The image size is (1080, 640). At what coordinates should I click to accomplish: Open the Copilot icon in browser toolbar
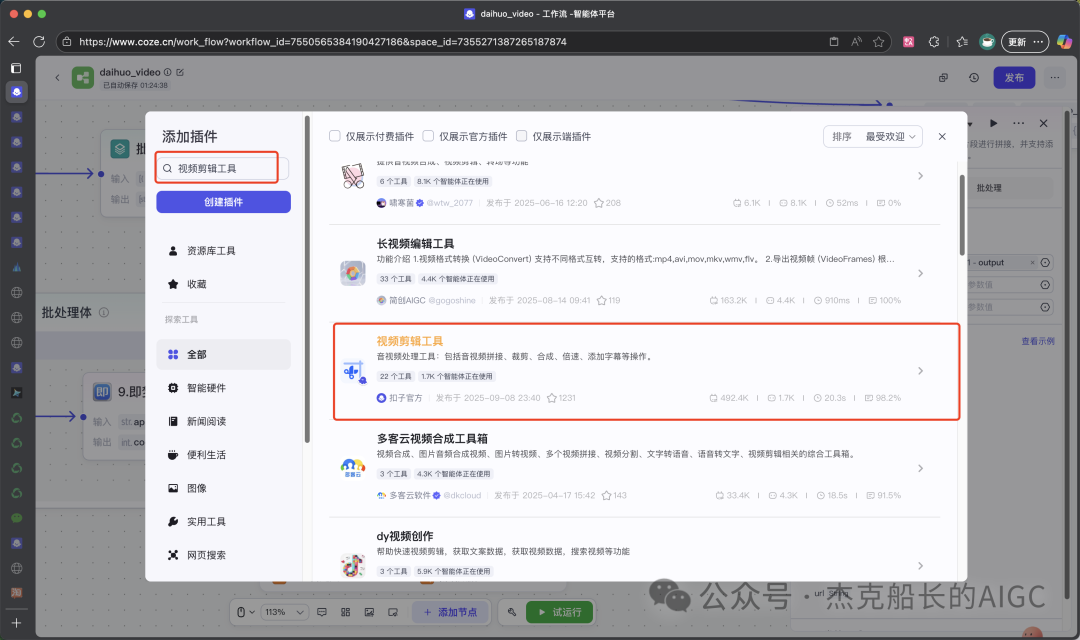click(1064, 41)
